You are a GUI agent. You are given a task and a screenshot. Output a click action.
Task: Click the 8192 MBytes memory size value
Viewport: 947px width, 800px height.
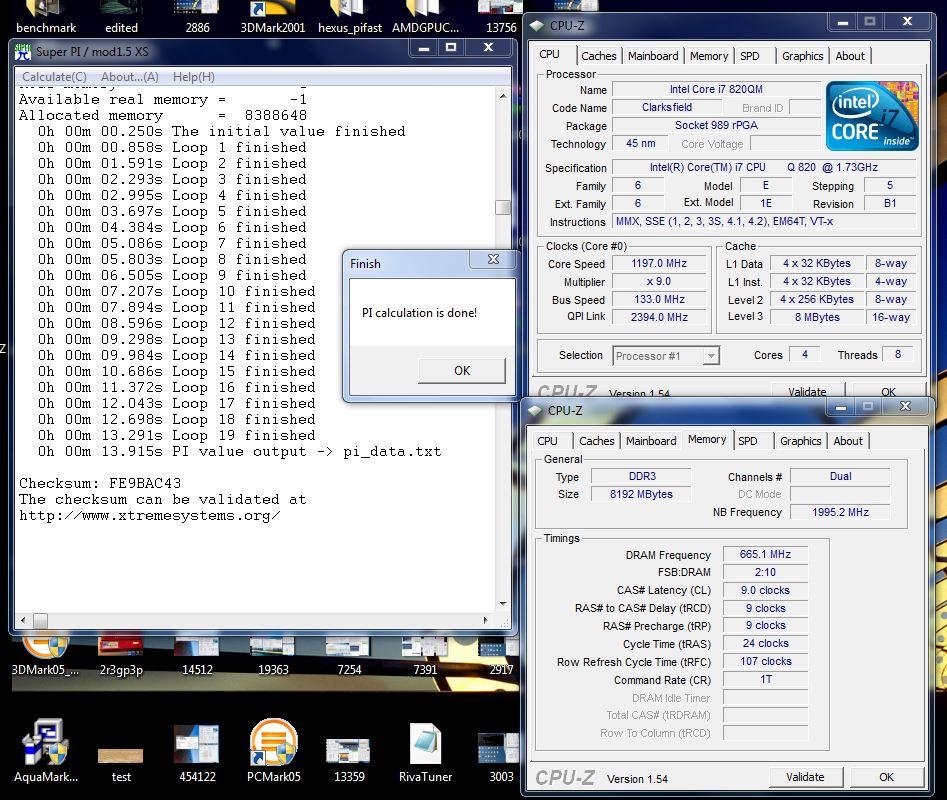pos(641,494)
